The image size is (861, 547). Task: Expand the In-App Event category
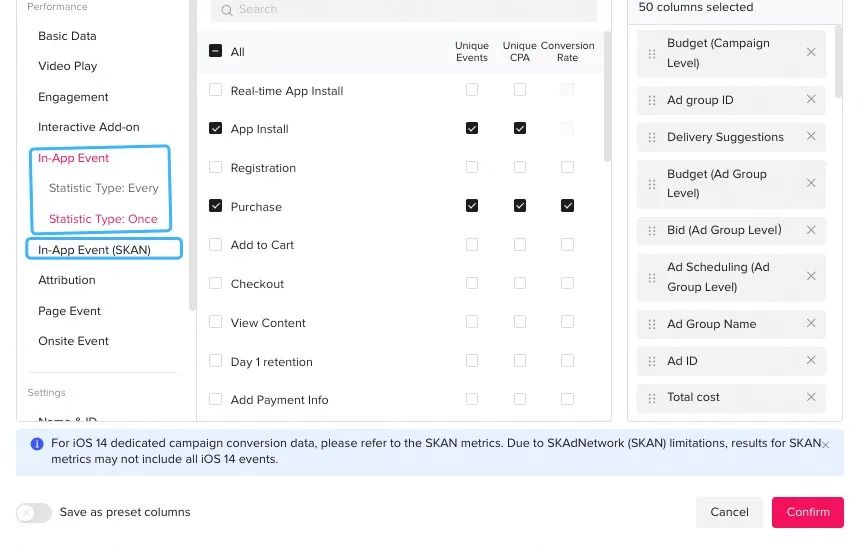pyautogui.click(x=73, y=158)
